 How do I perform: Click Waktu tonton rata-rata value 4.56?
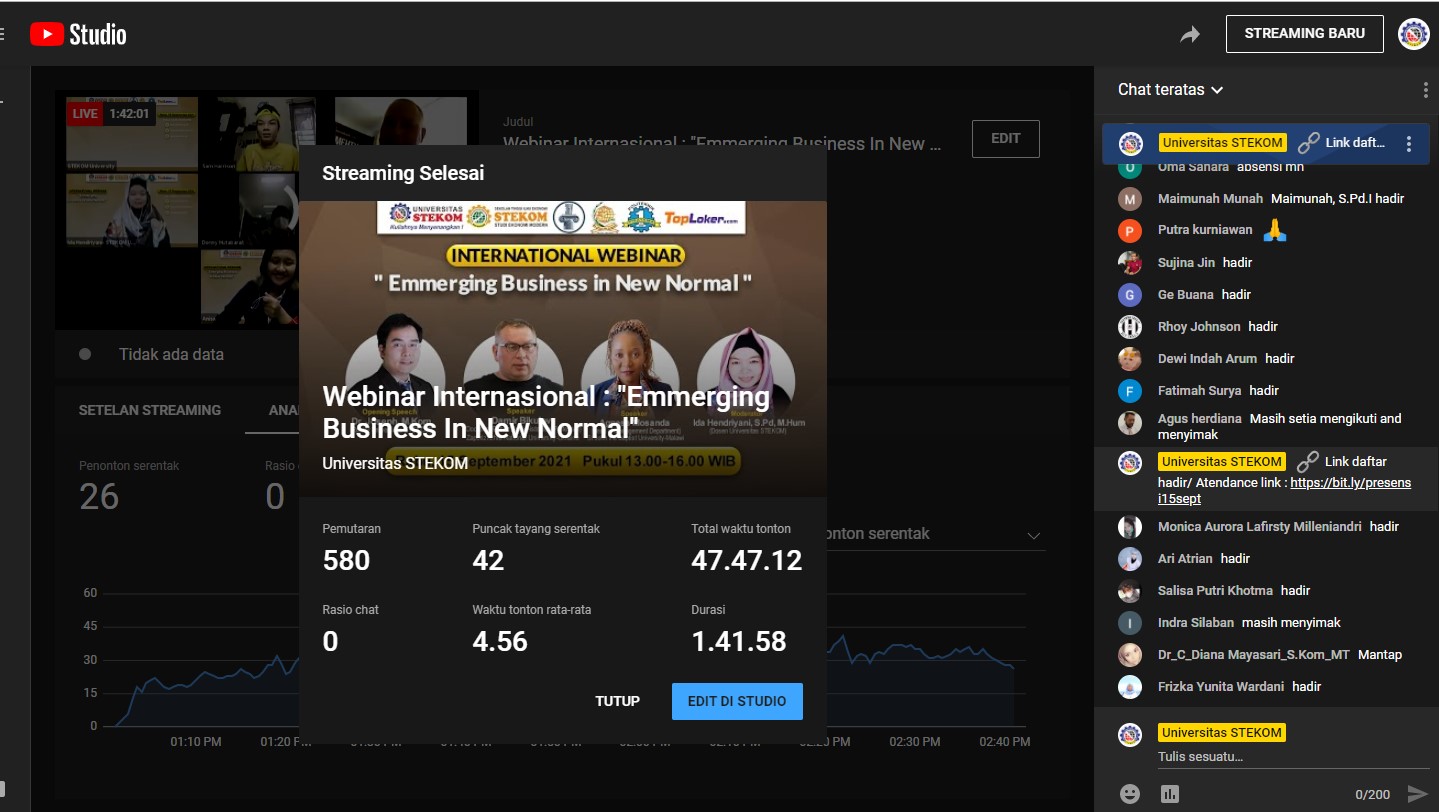tap(500, 641)
